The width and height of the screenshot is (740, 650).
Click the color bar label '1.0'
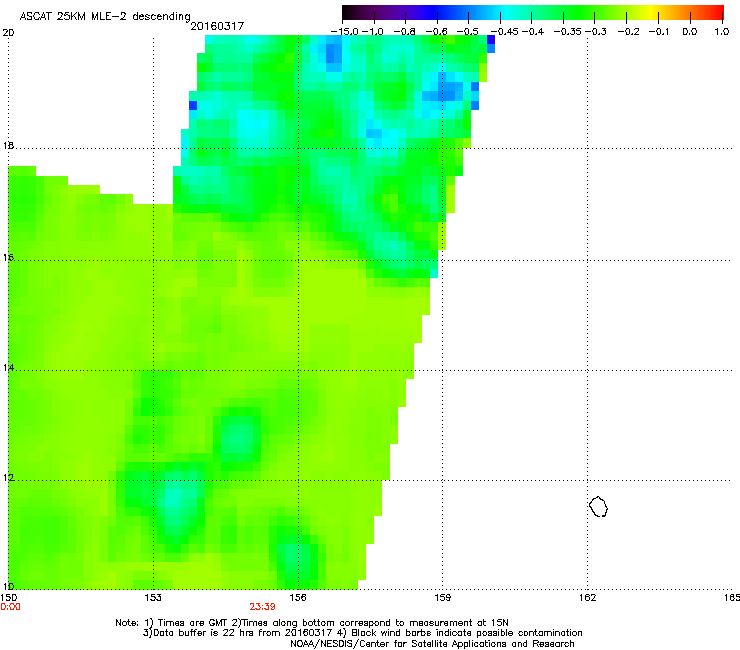pyautogui.click(x=722, y=32)
